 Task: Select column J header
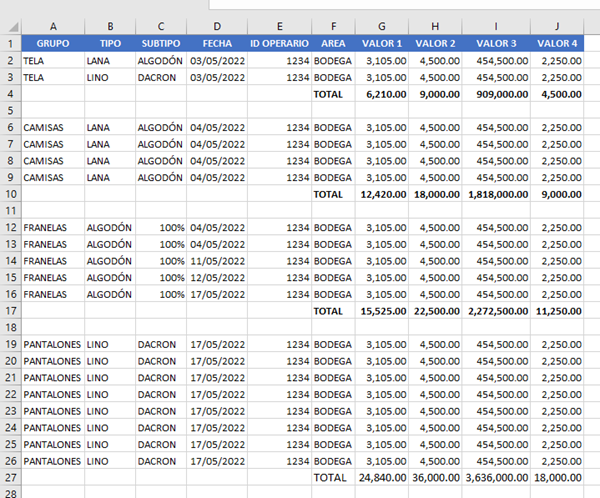coord(558,26)
